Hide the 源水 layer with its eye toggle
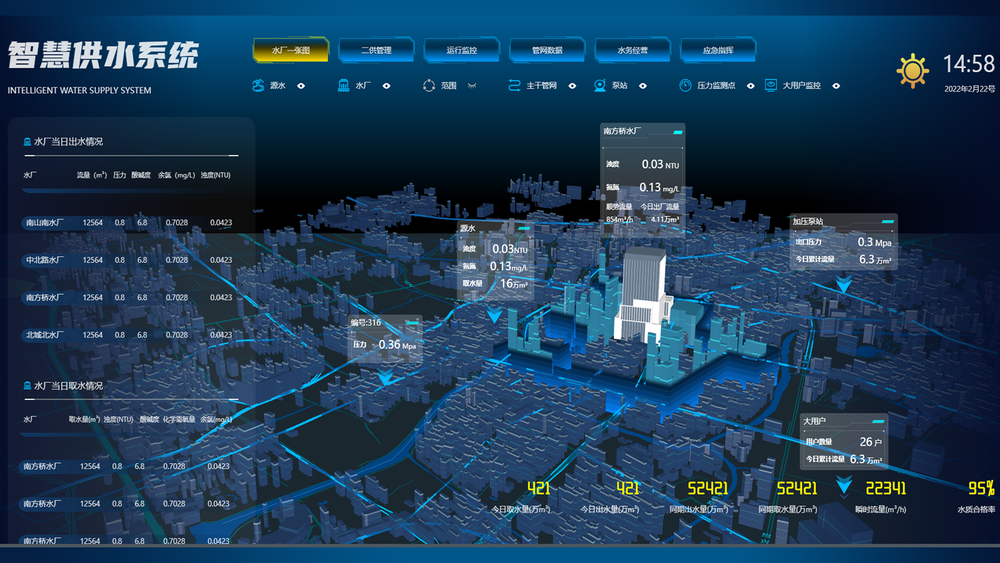This screenshot has height=563, width=1000. tap(301, 86)
